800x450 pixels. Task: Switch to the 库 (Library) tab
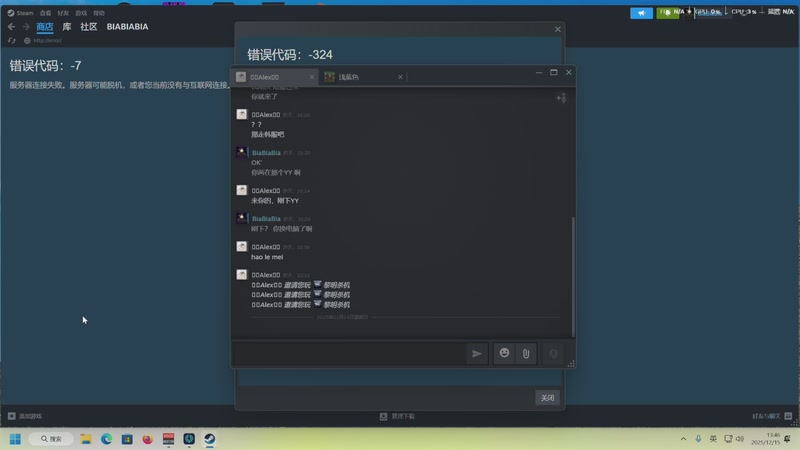[67, 27]
